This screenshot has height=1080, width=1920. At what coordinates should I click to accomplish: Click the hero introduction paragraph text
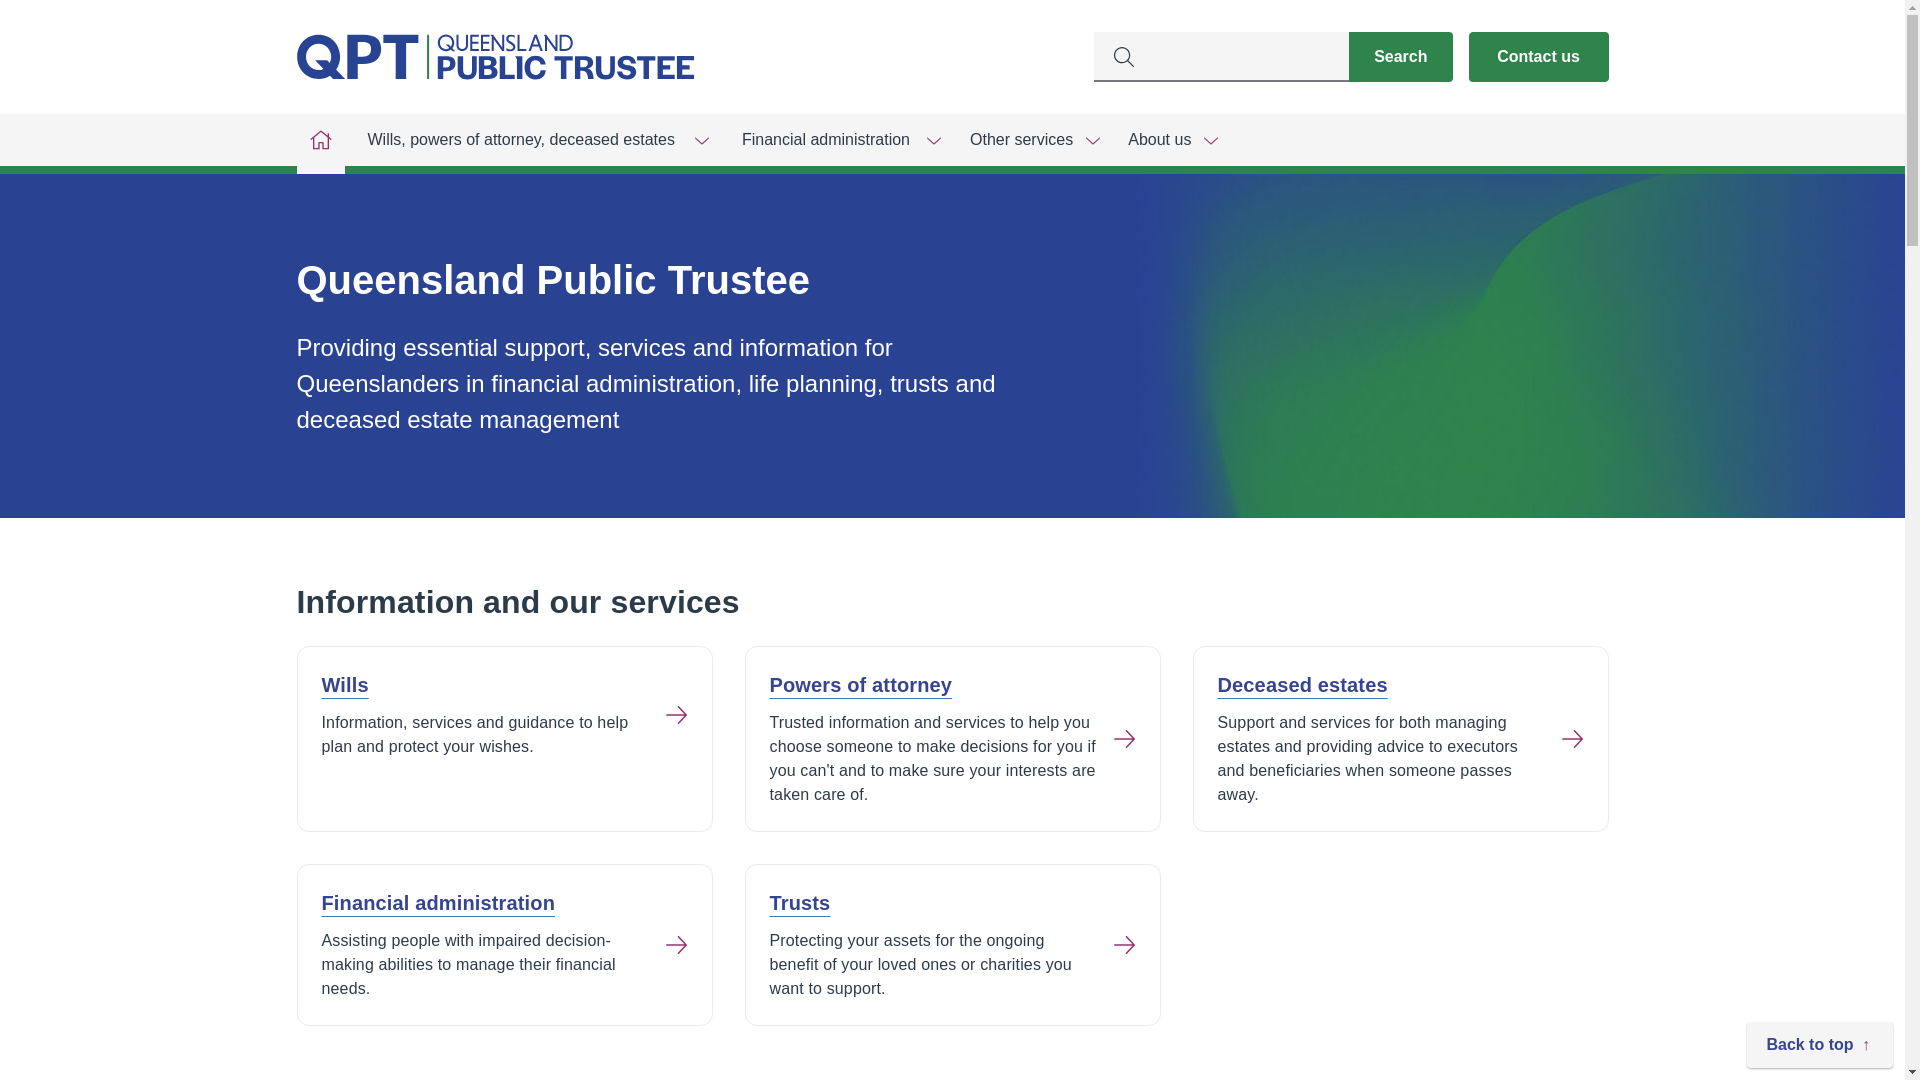[646, 384]
